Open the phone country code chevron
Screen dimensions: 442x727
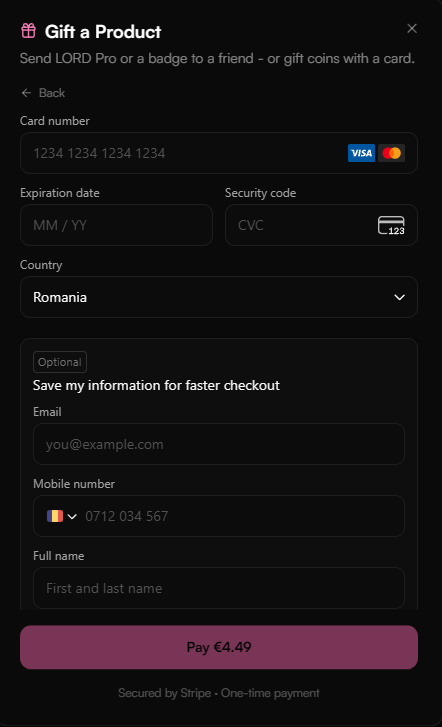pos(72,517)
